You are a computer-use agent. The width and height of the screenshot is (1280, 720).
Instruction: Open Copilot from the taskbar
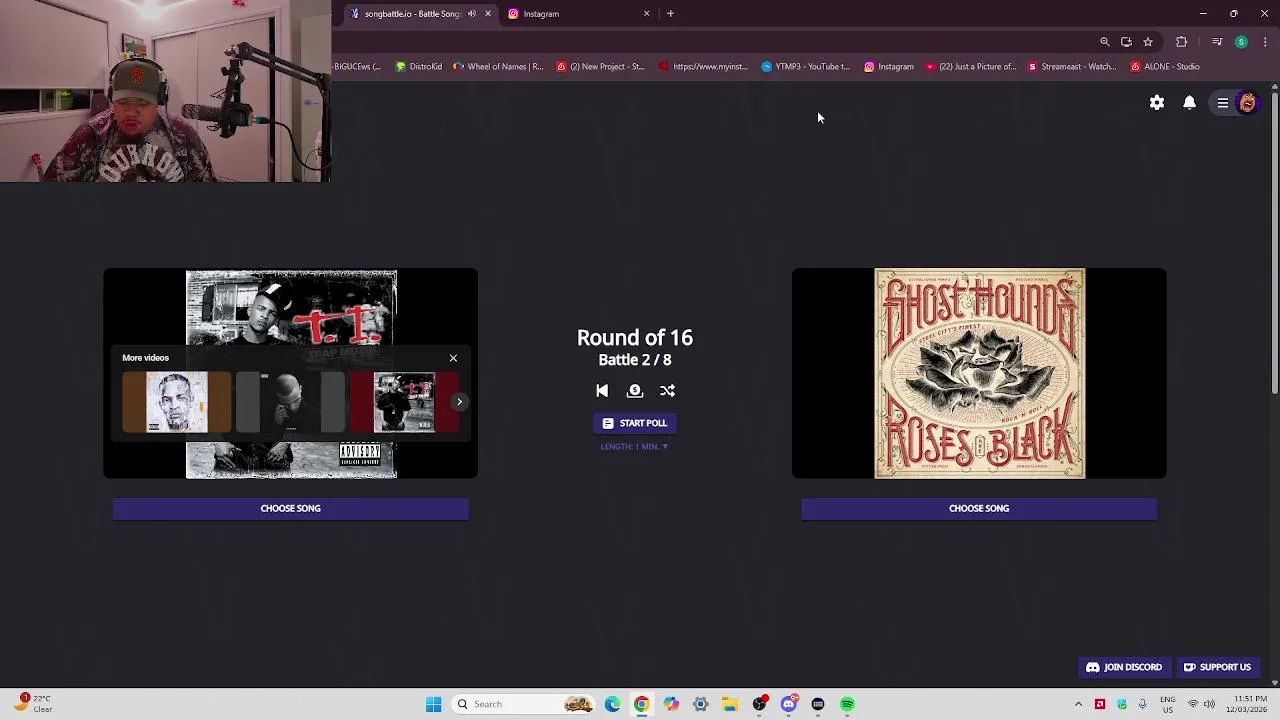671,704
